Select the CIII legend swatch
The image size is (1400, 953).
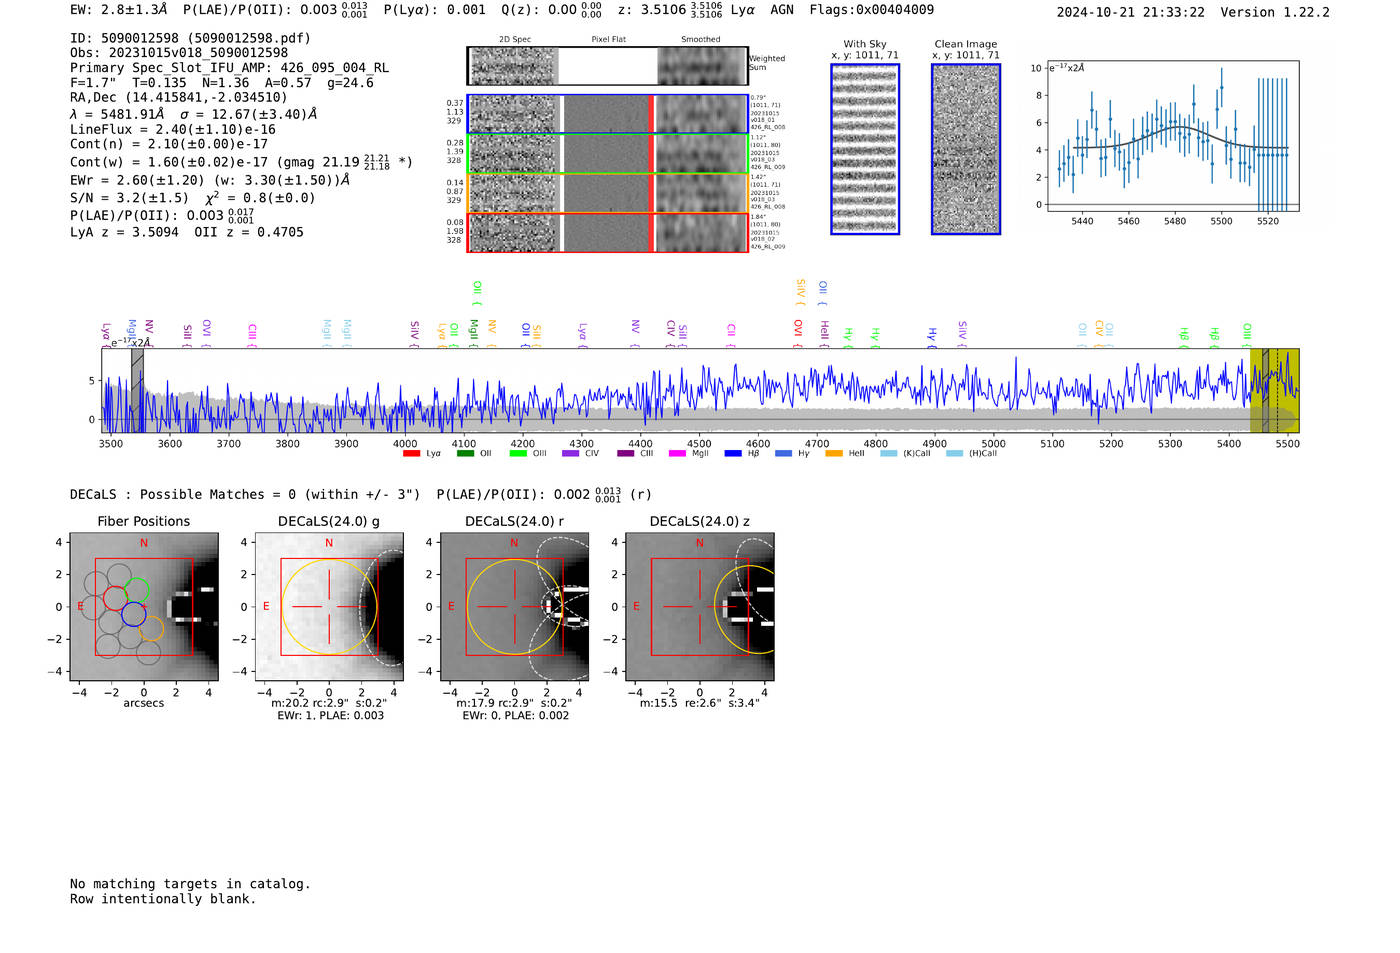tap(626, 454)
